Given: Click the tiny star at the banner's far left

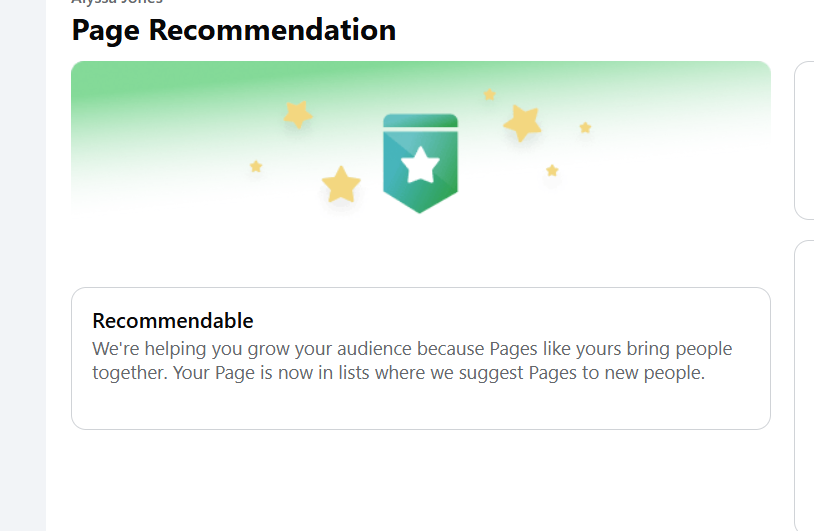Looking at the screenshot, I should tap(256, 166).
